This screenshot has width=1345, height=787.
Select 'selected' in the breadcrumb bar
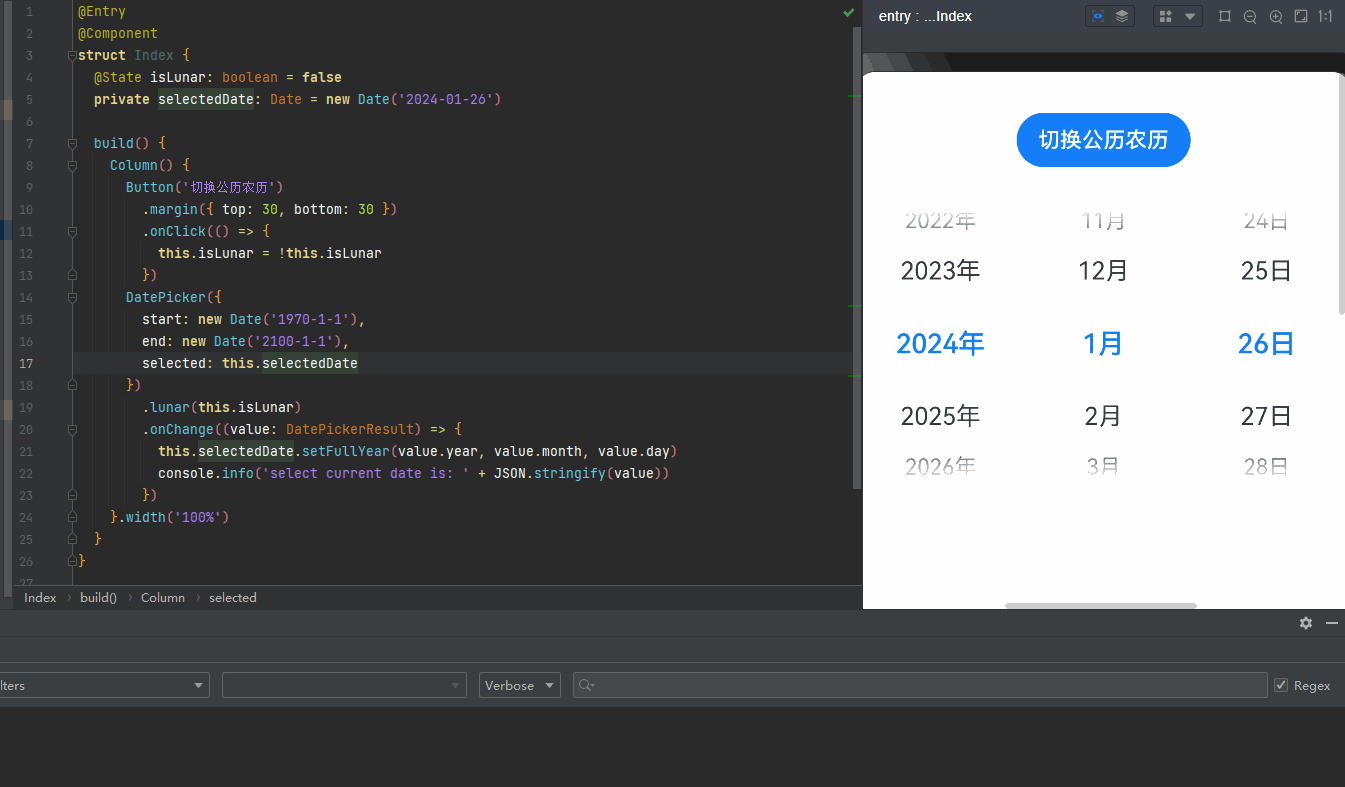233,597
